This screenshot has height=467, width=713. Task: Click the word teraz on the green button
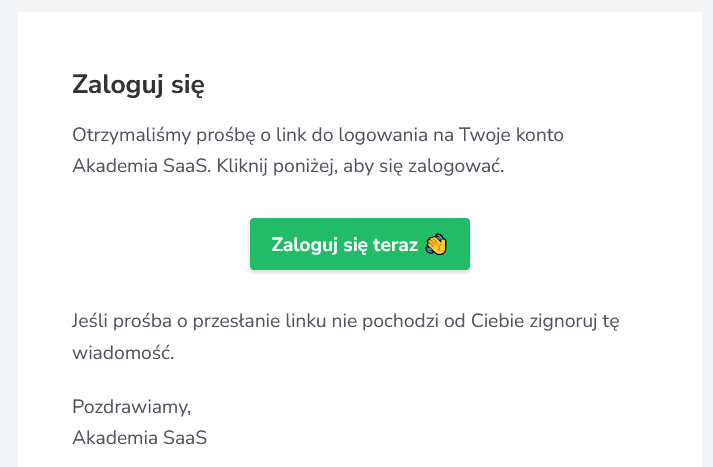click(x=396, y=245)
